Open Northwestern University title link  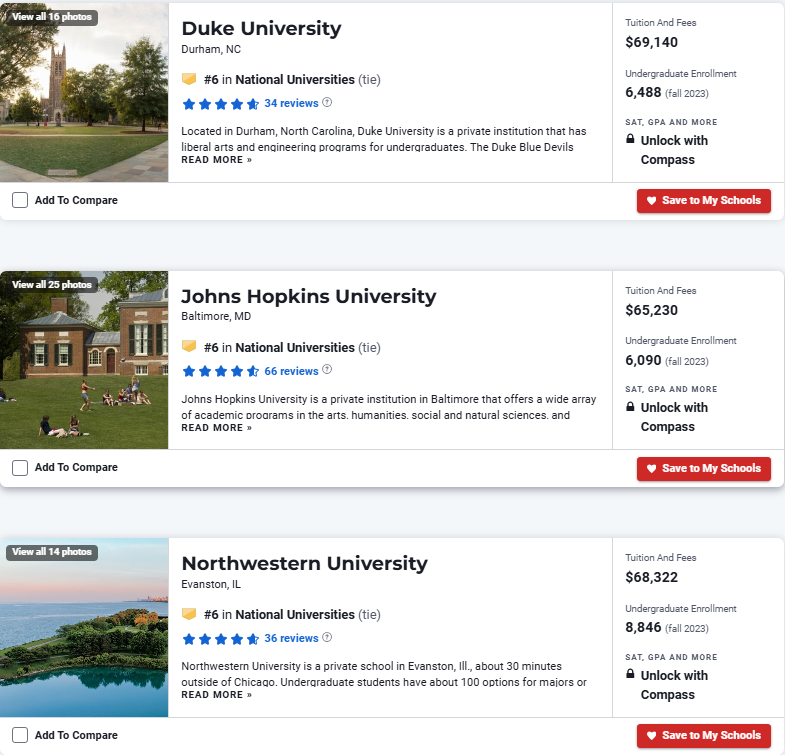pyautogui.click(x=304, y=562)
